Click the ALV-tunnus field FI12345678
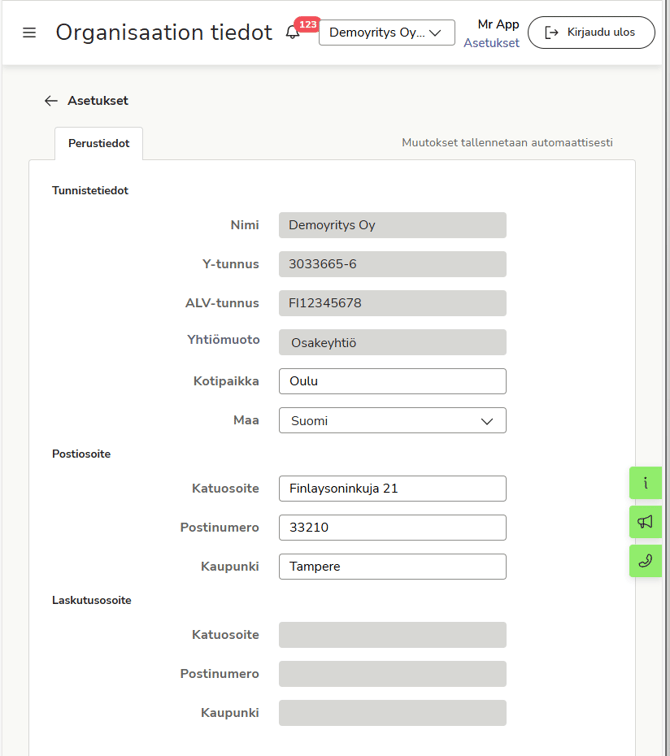This screenshot has width=670, height=756. coord(392,303)
